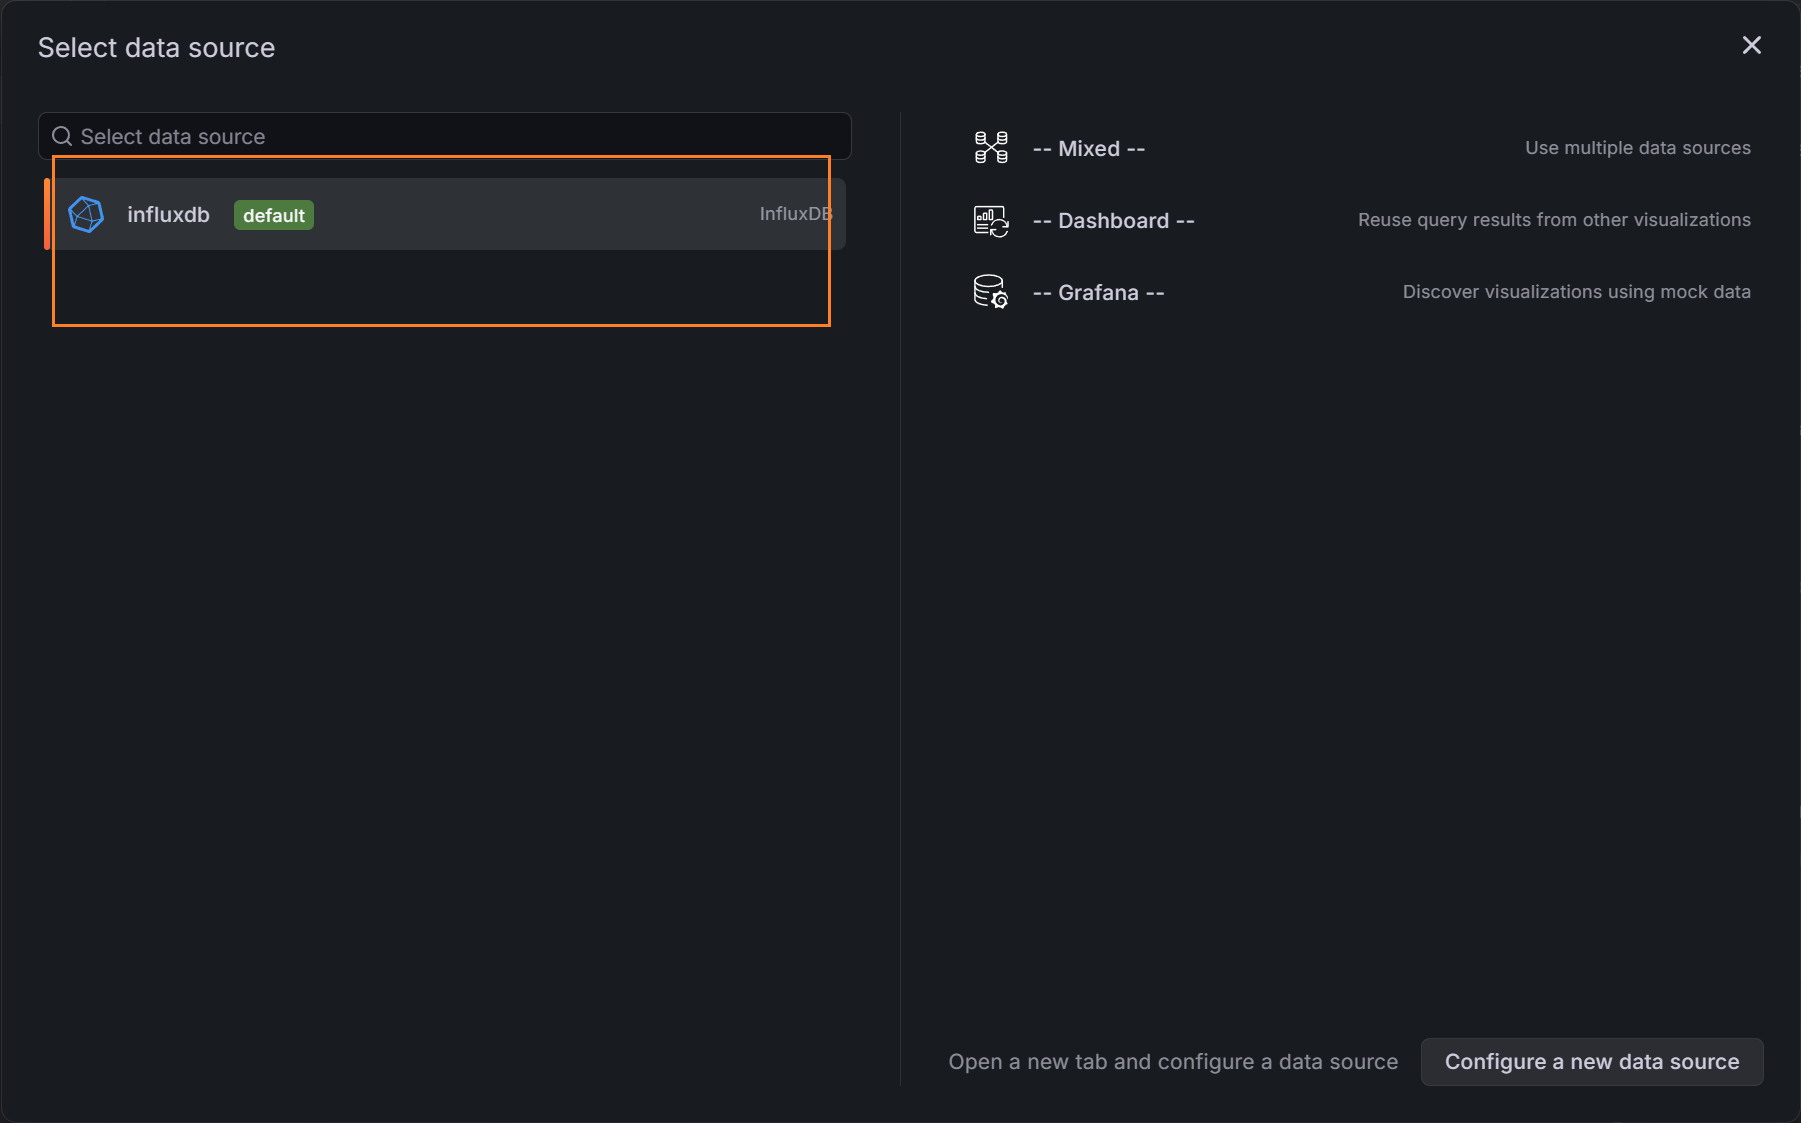
Task: Click the InfluxDB logo icon
Action: tap(86, 215)
